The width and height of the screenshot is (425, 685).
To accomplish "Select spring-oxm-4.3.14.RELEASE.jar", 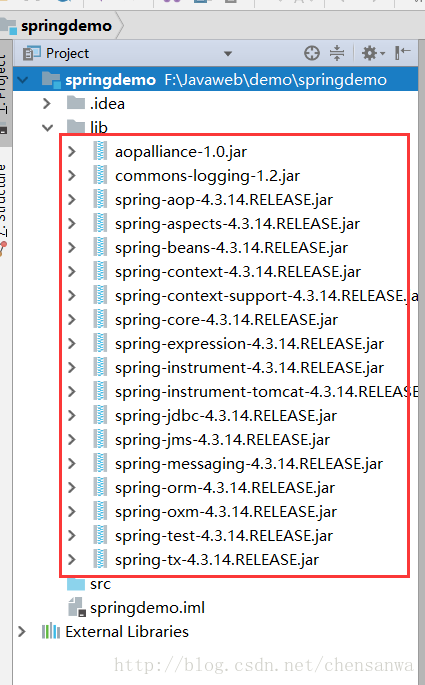I will click(x=226, y=512).
